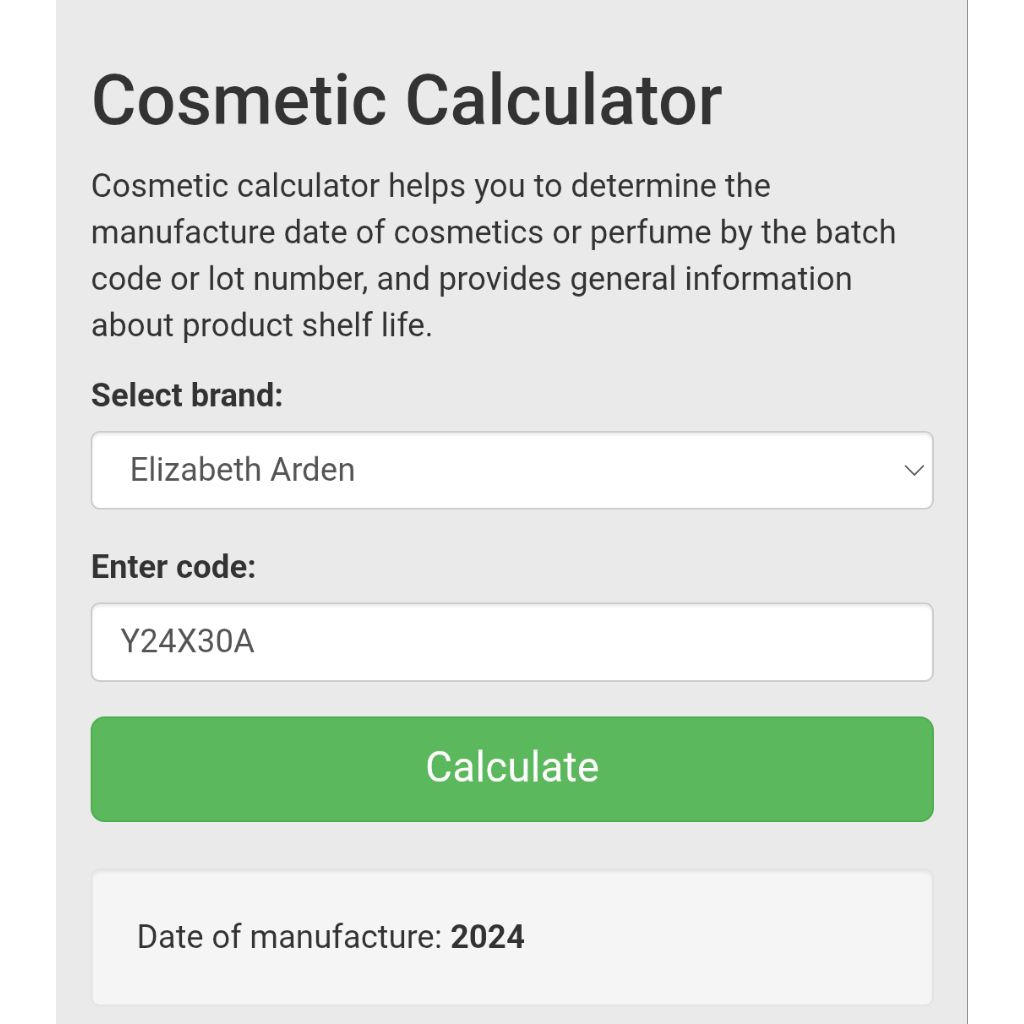The height and width of the screenshot is (1024, 1024).
Task: Click the description paragraph under the heading
Action: 492,255
